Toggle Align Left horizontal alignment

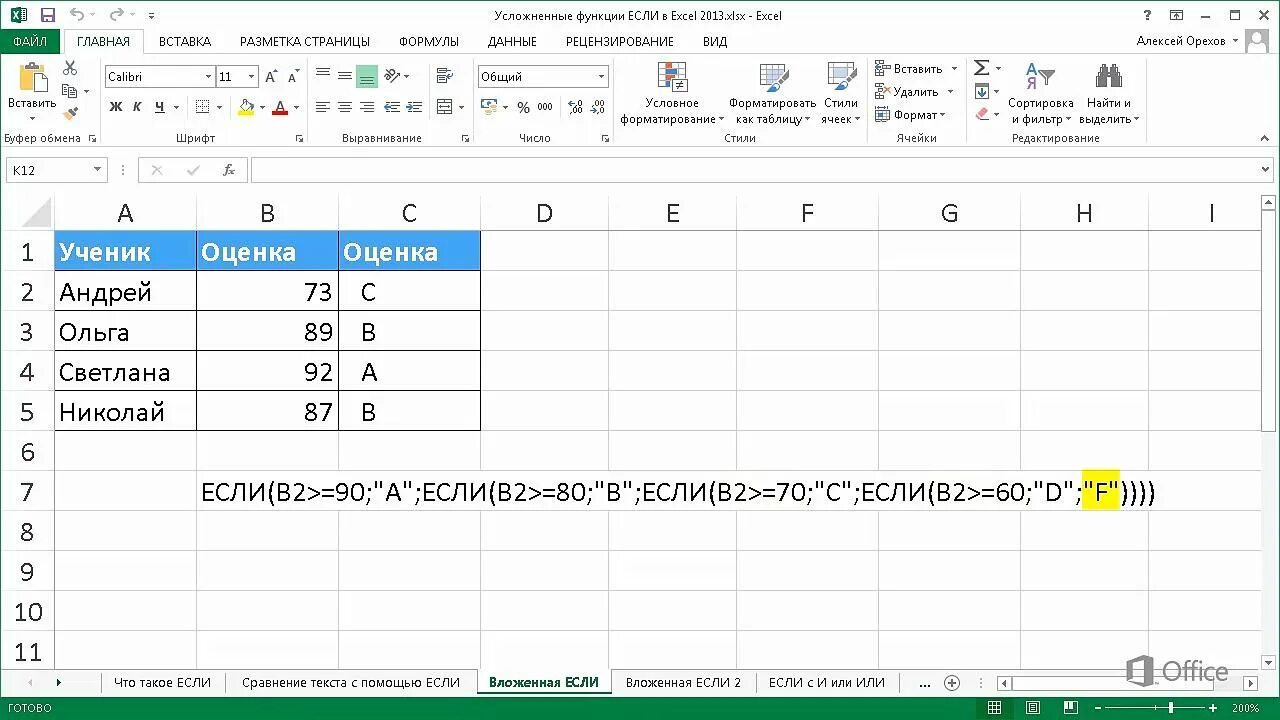323,107
